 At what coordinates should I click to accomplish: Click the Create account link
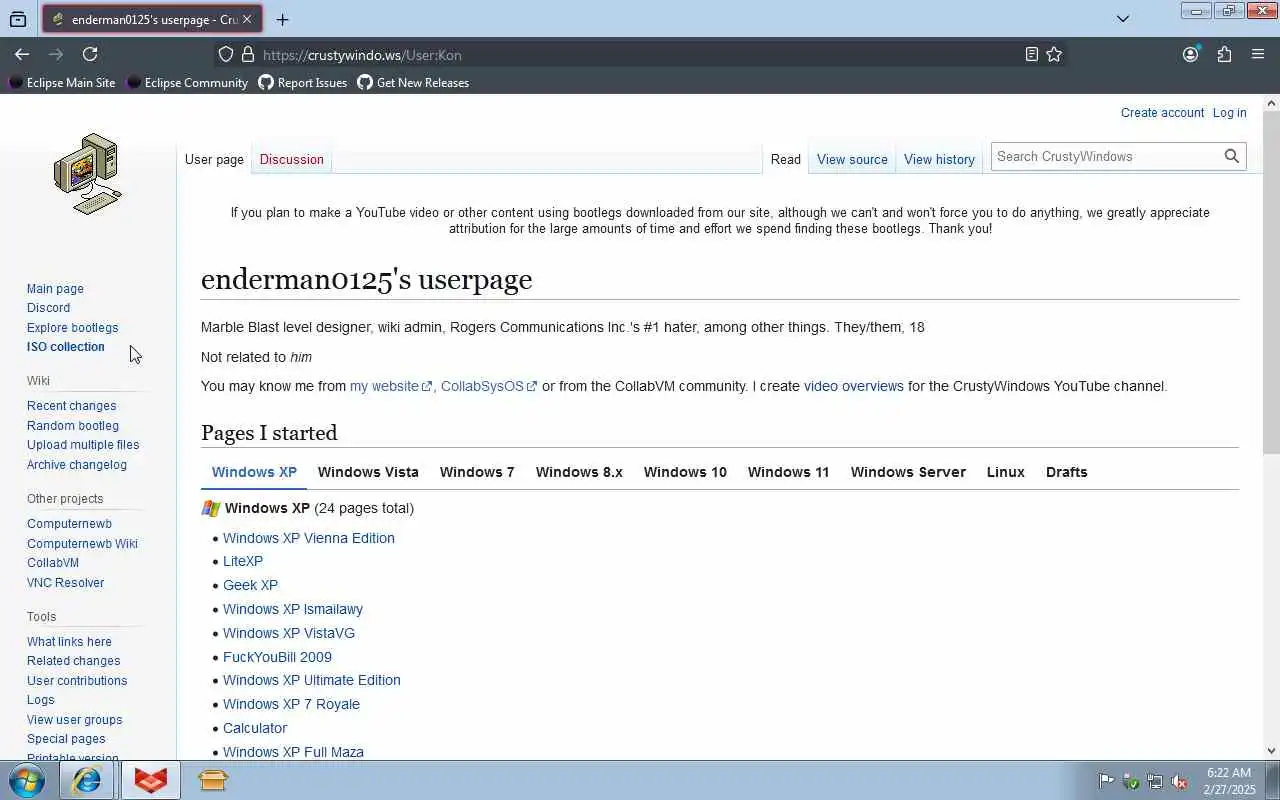(x=1162, y=113)
